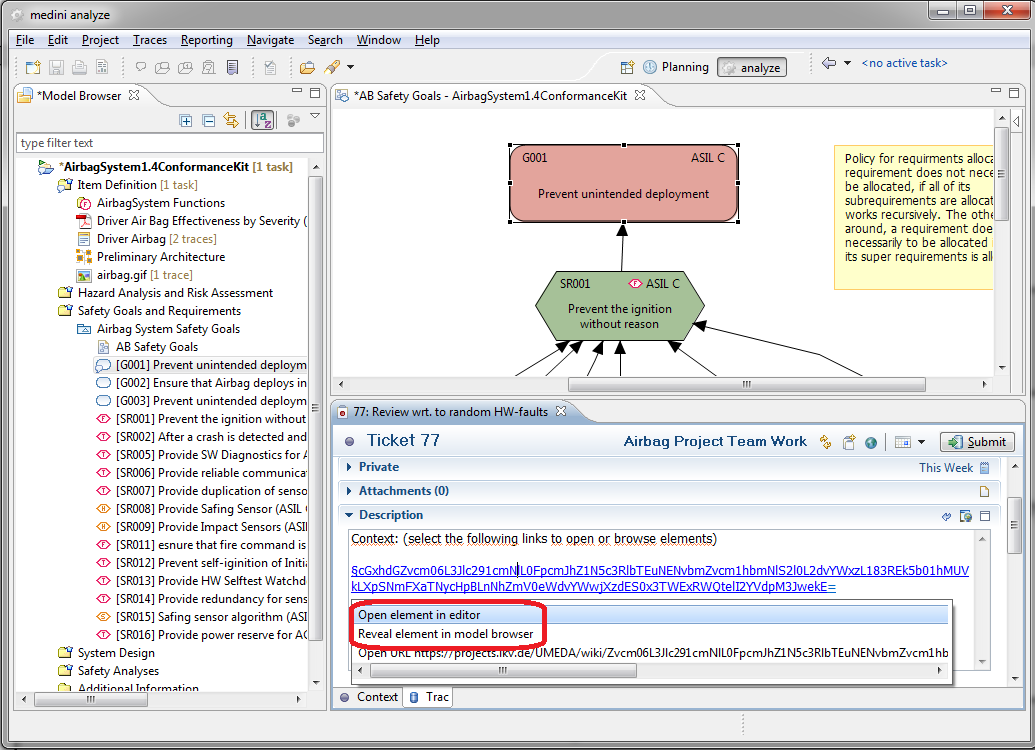Click synchronize icon next to Airbag Project Team Work
Viewport: 1035px width, 750px height.
[x=826, y=442]
